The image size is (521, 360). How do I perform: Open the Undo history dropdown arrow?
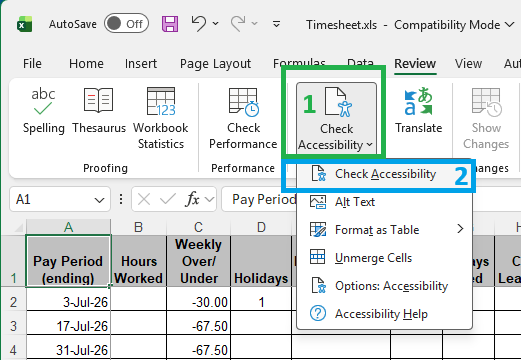click(216, 23)
